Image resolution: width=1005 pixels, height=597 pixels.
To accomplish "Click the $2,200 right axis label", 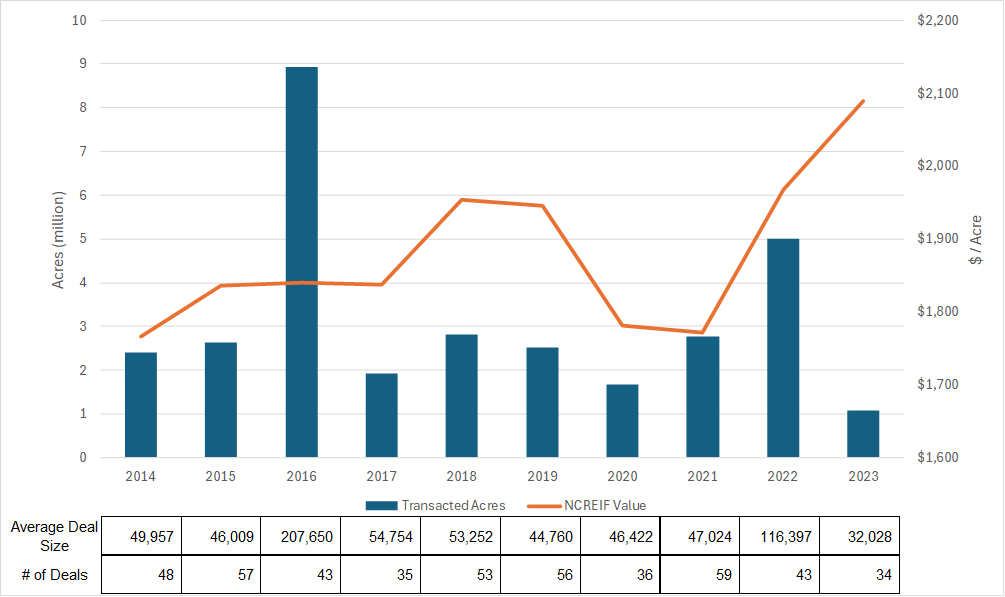I will point(937,20).
